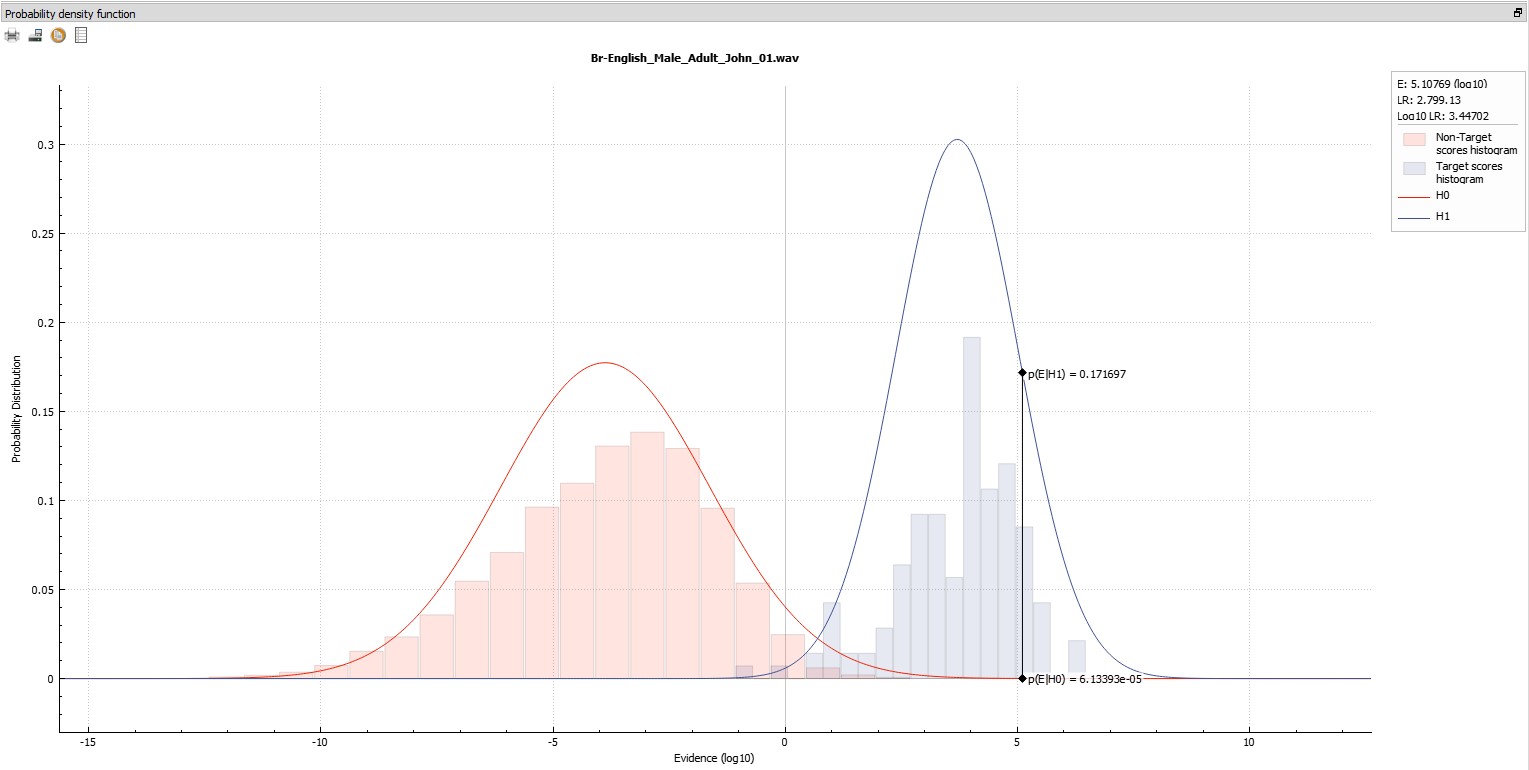Click the x-axis tick label -10

point(320,744)
